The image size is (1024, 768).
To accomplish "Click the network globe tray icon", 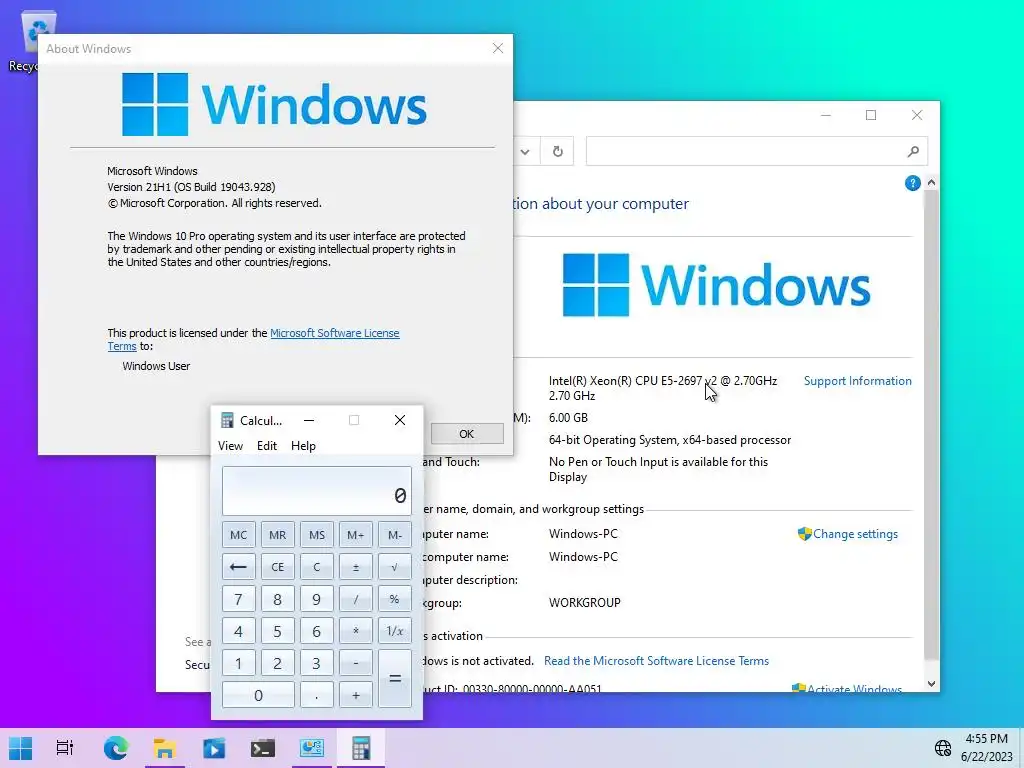I will tap(942, 748).
